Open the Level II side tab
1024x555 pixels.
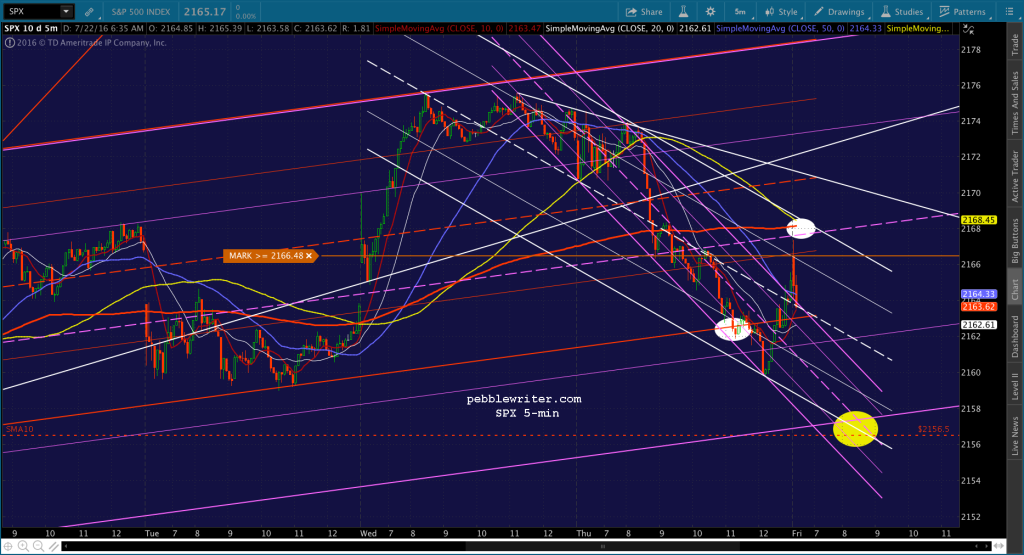(1015, 386)
